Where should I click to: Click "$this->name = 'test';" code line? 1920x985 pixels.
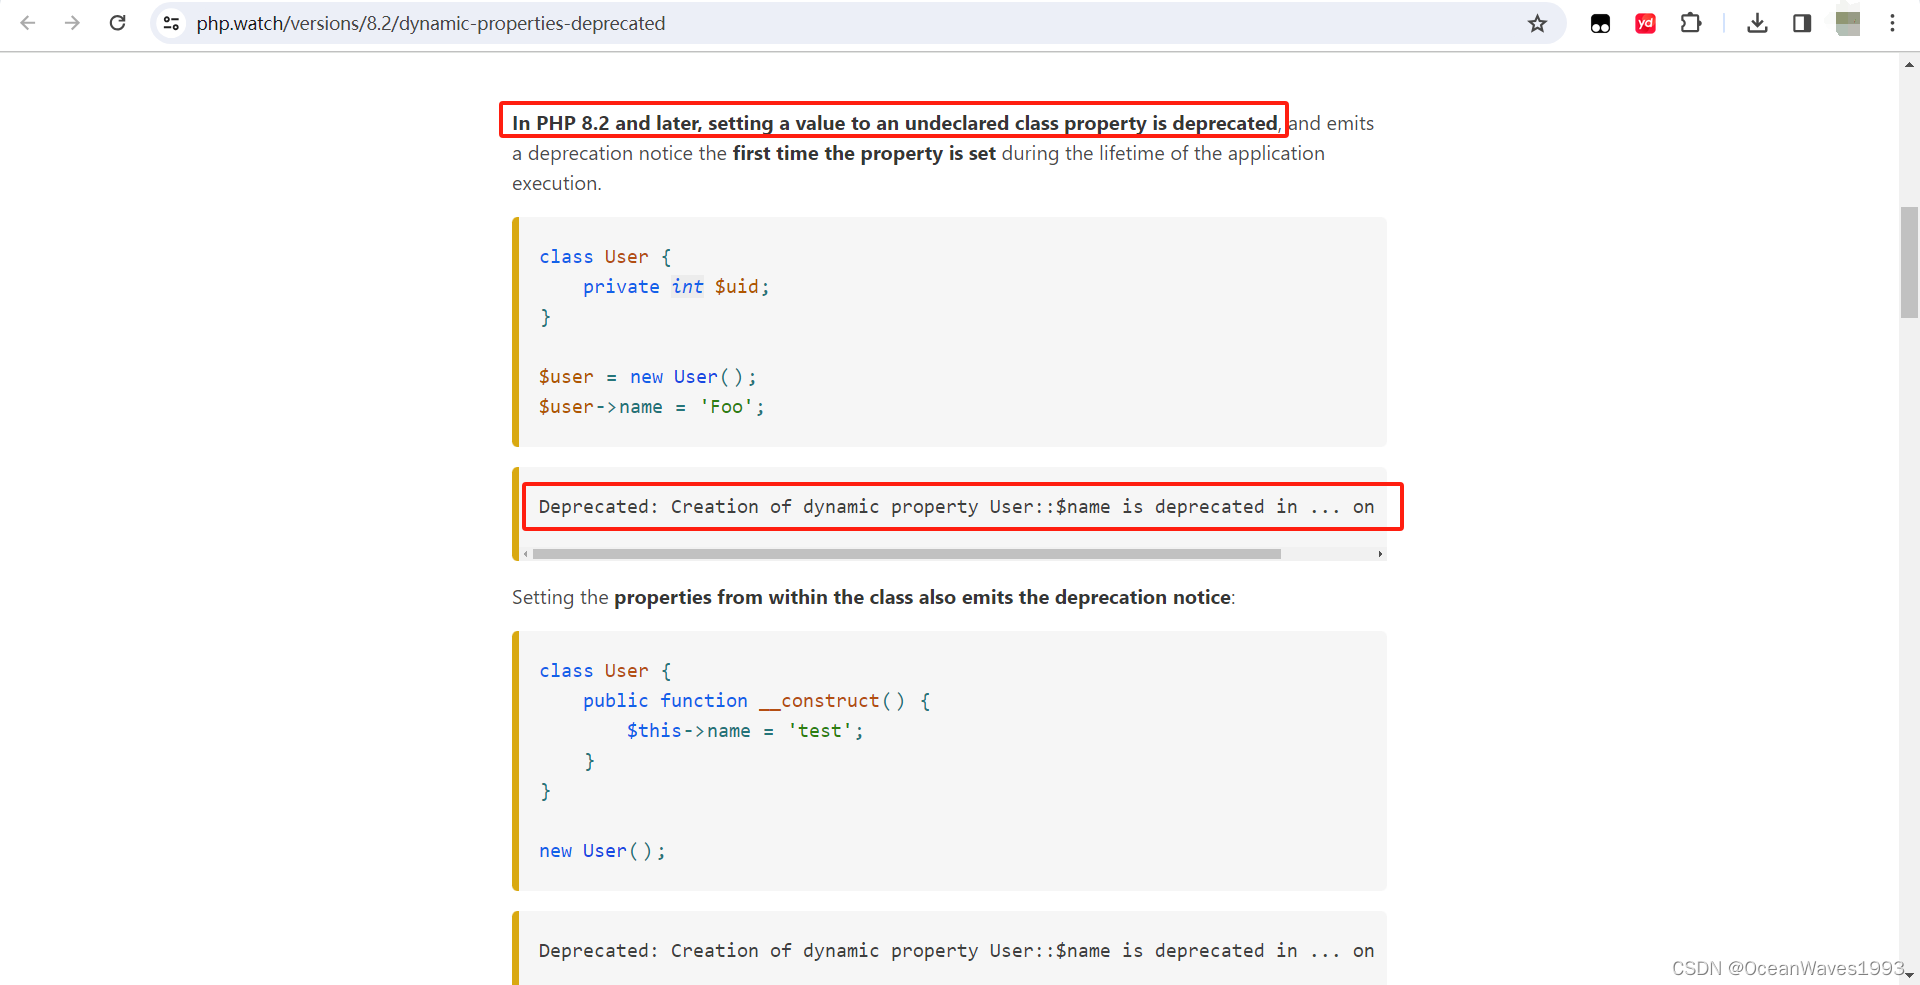(745, 731)
